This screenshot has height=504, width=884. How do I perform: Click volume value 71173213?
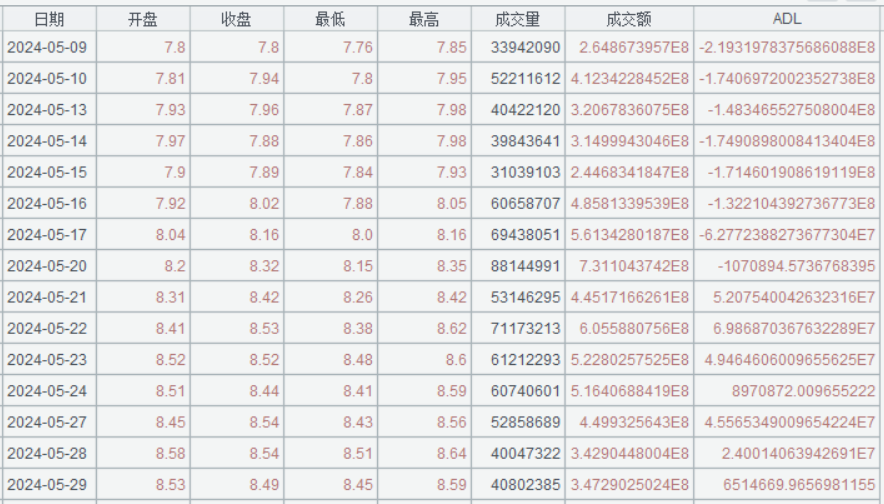click(x=525, y=328)
